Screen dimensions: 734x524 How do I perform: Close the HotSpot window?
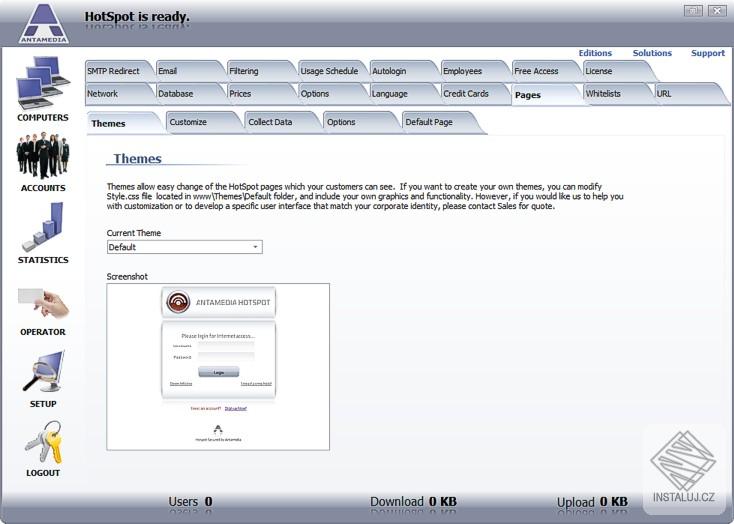(x=717, y=10)
